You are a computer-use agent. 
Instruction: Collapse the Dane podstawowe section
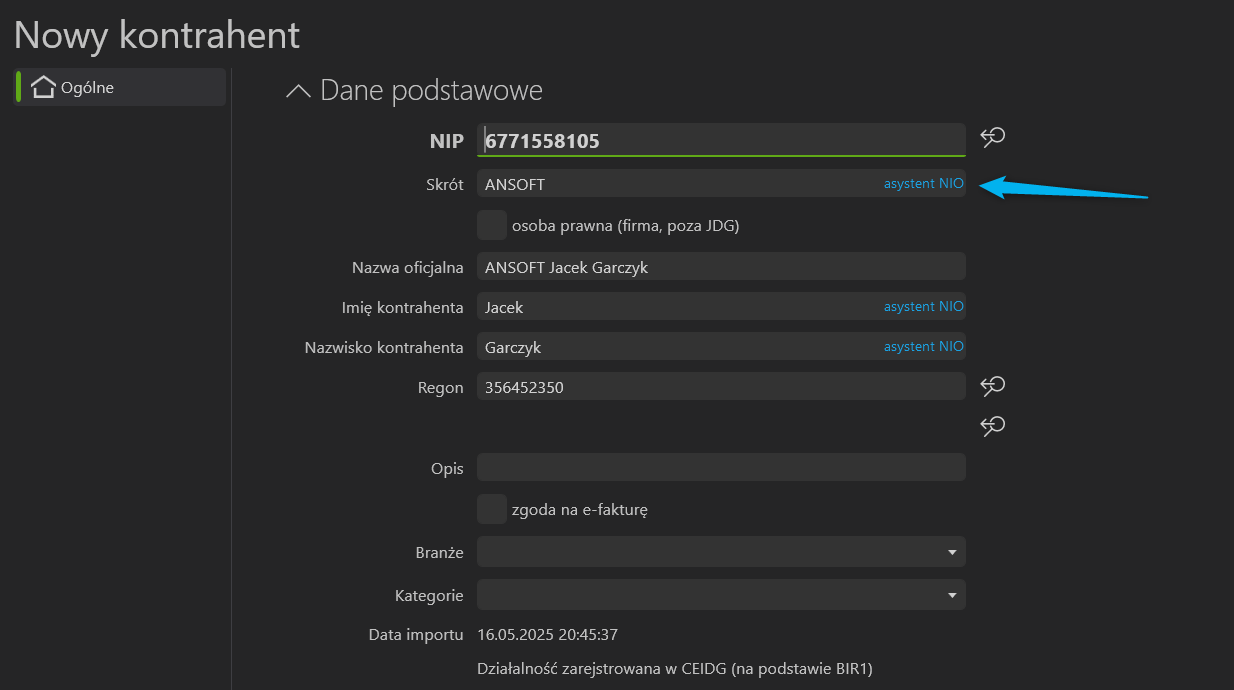tap(298, 91)
